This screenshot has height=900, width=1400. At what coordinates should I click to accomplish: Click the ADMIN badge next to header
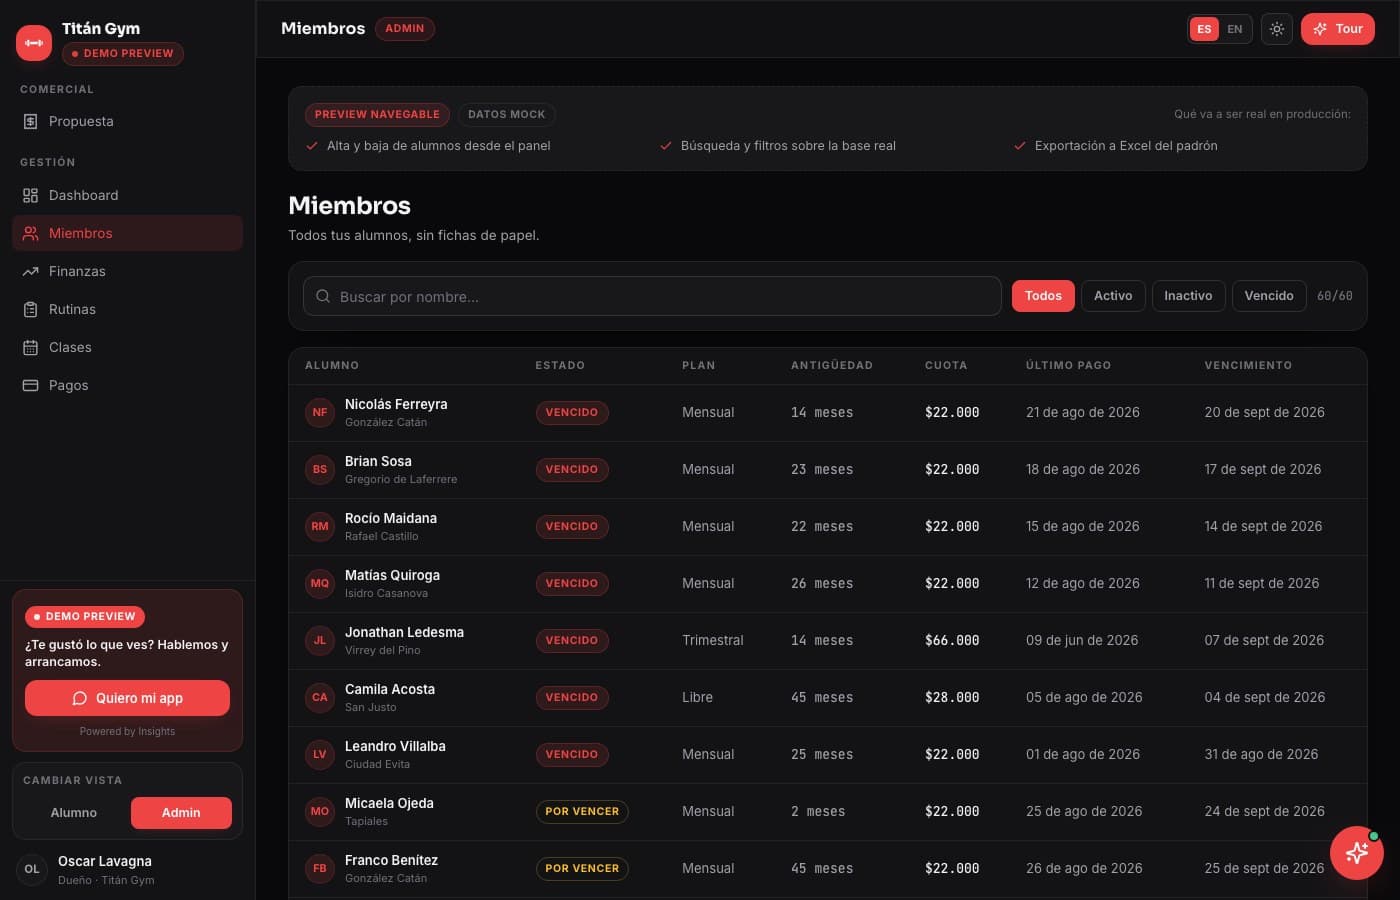[405, 29]
